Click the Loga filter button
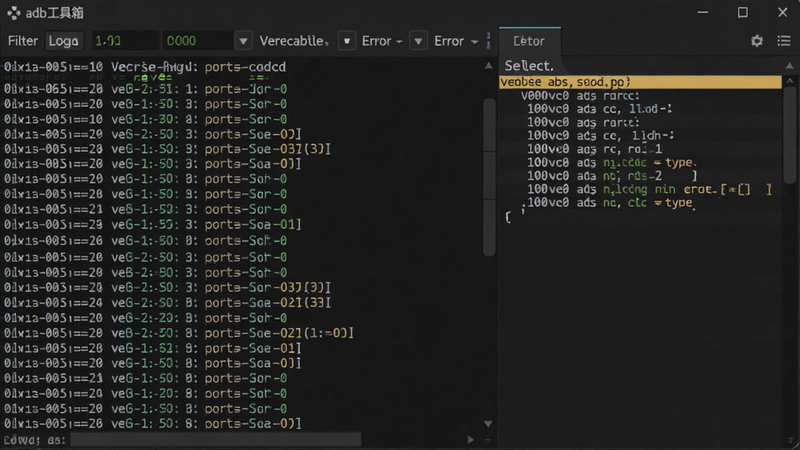800x450 pixels. 64,41
